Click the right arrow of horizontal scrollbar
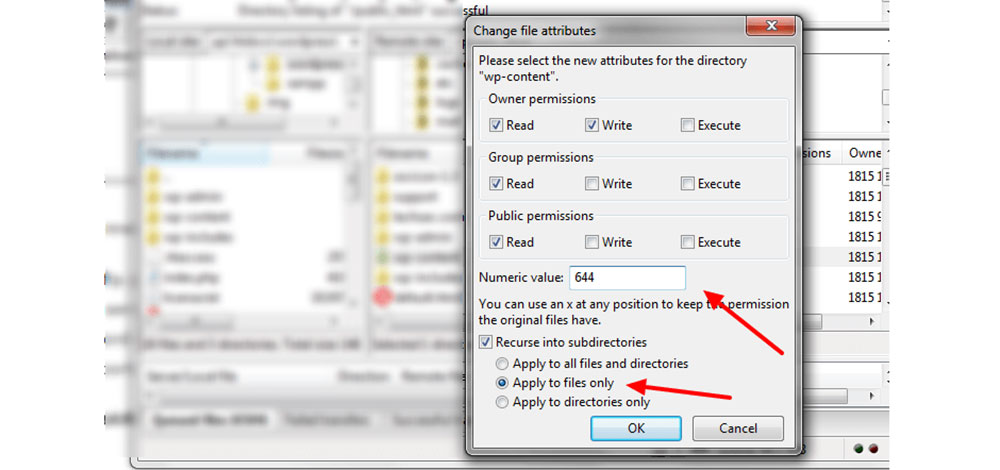The height and width of the screenshot is (470, 1000). (871, 322)
